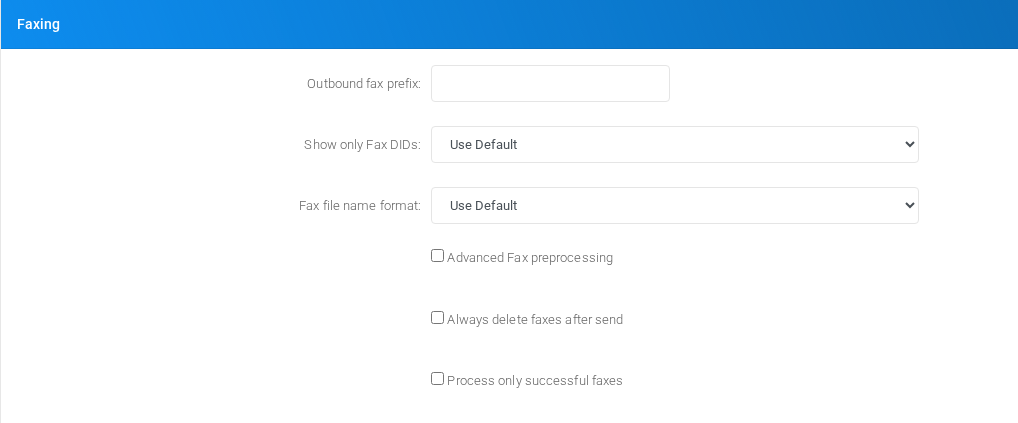Click the Outbound fax prefix input field
Viewport: 1018px width, 423px height.
pyautogui.click(x=550, y=84)
